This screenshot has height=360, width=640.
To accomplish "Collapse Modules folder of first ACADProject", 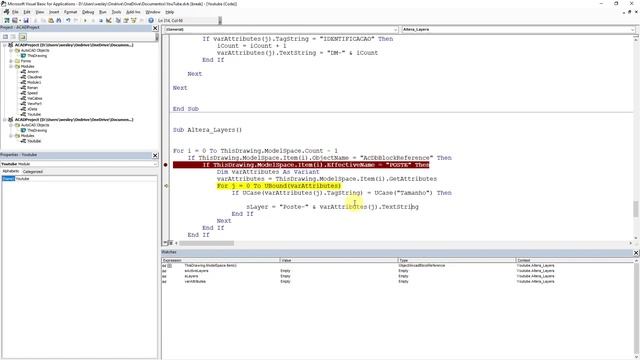I will click(11, 66).
